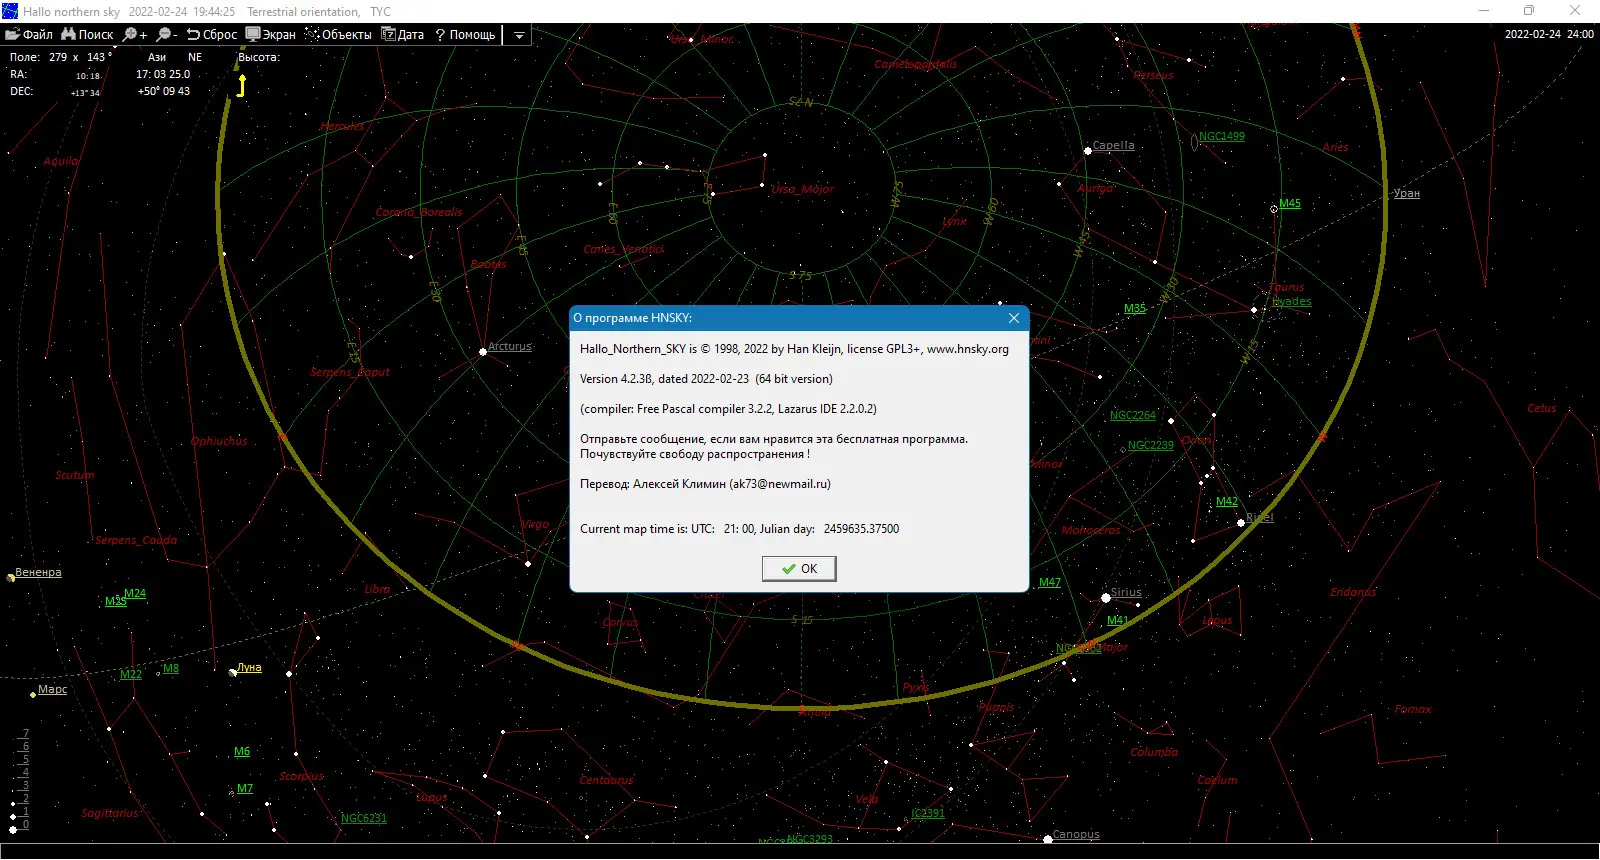The image size is (1600, 860).
Task: Click the Ophiuchus constellation label
Action: tap(219, 441)
